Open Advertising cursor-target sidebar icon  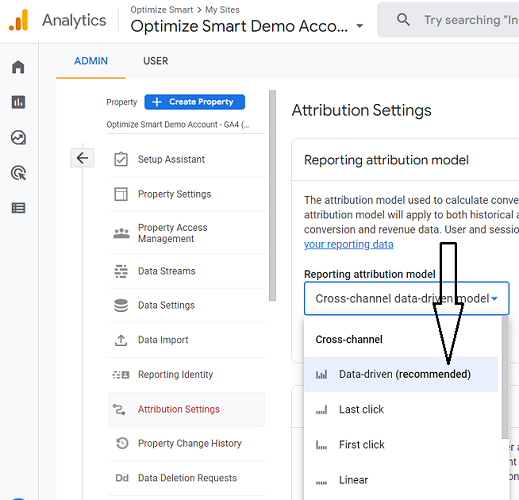point(18,173)
